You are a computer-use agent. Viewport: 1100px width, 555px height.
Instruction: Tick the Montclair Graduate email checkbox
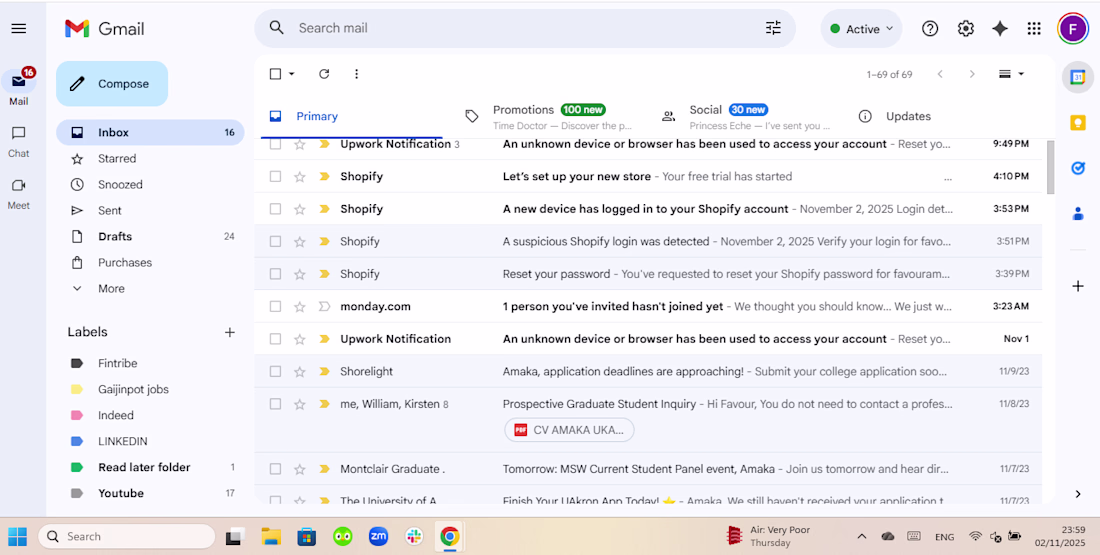pos(275,469)
